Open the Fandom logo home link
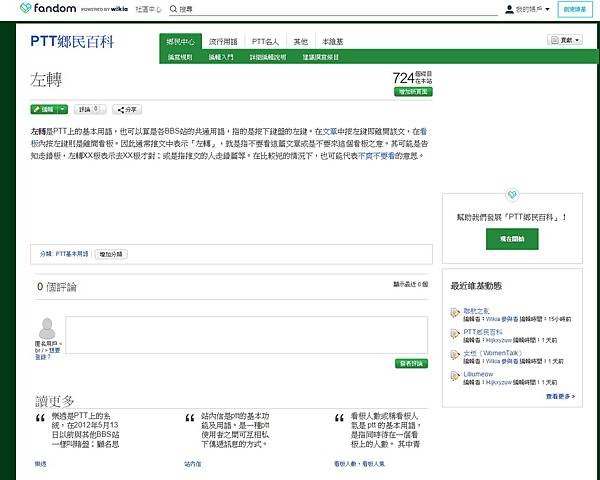This screenshot has width=600, height=480. pyautogui.click(x=48, y=8)
